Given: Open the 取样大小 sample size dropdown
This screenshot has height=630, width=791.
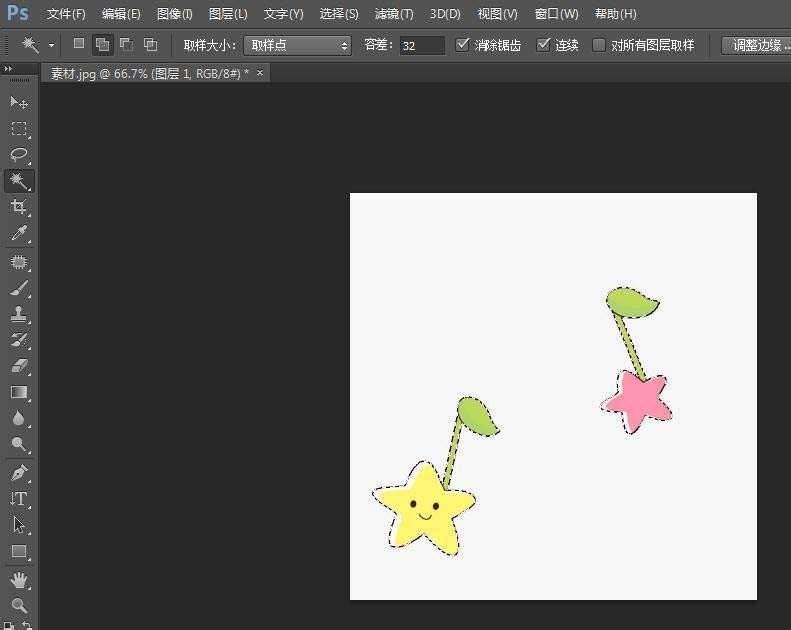Looking at the screenshot, I should coord(297,46).
